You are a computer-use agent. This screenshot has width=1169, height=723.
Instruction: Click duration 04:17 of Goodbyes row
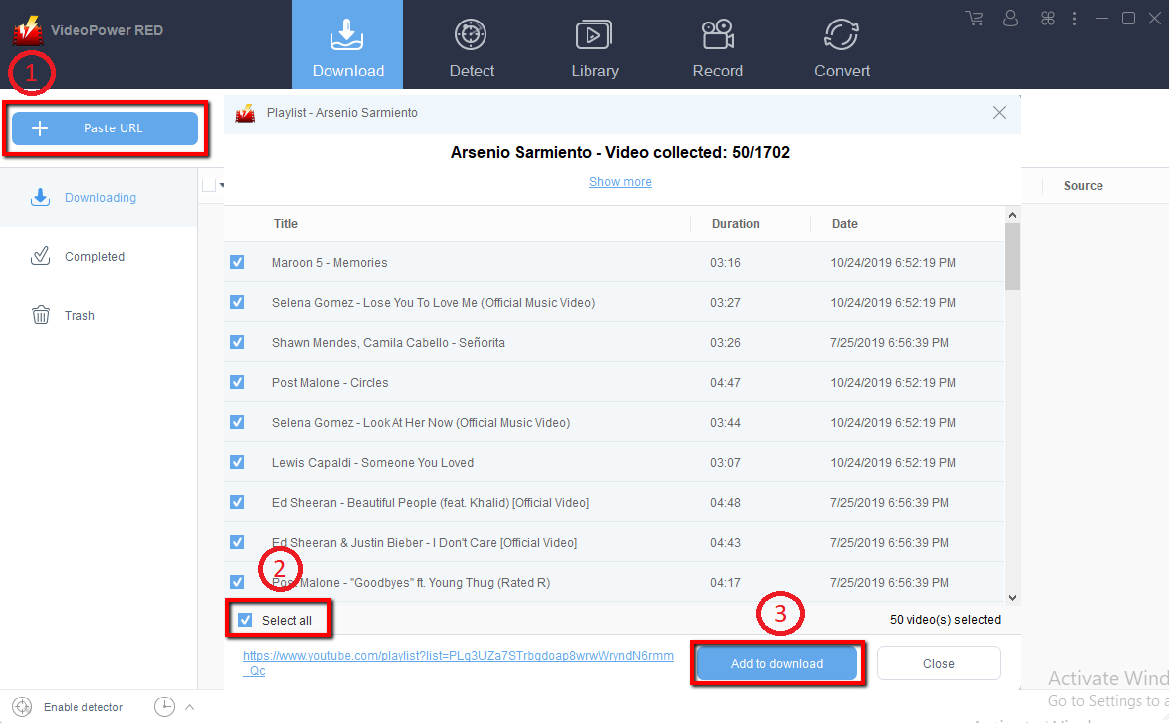[725, 582]
